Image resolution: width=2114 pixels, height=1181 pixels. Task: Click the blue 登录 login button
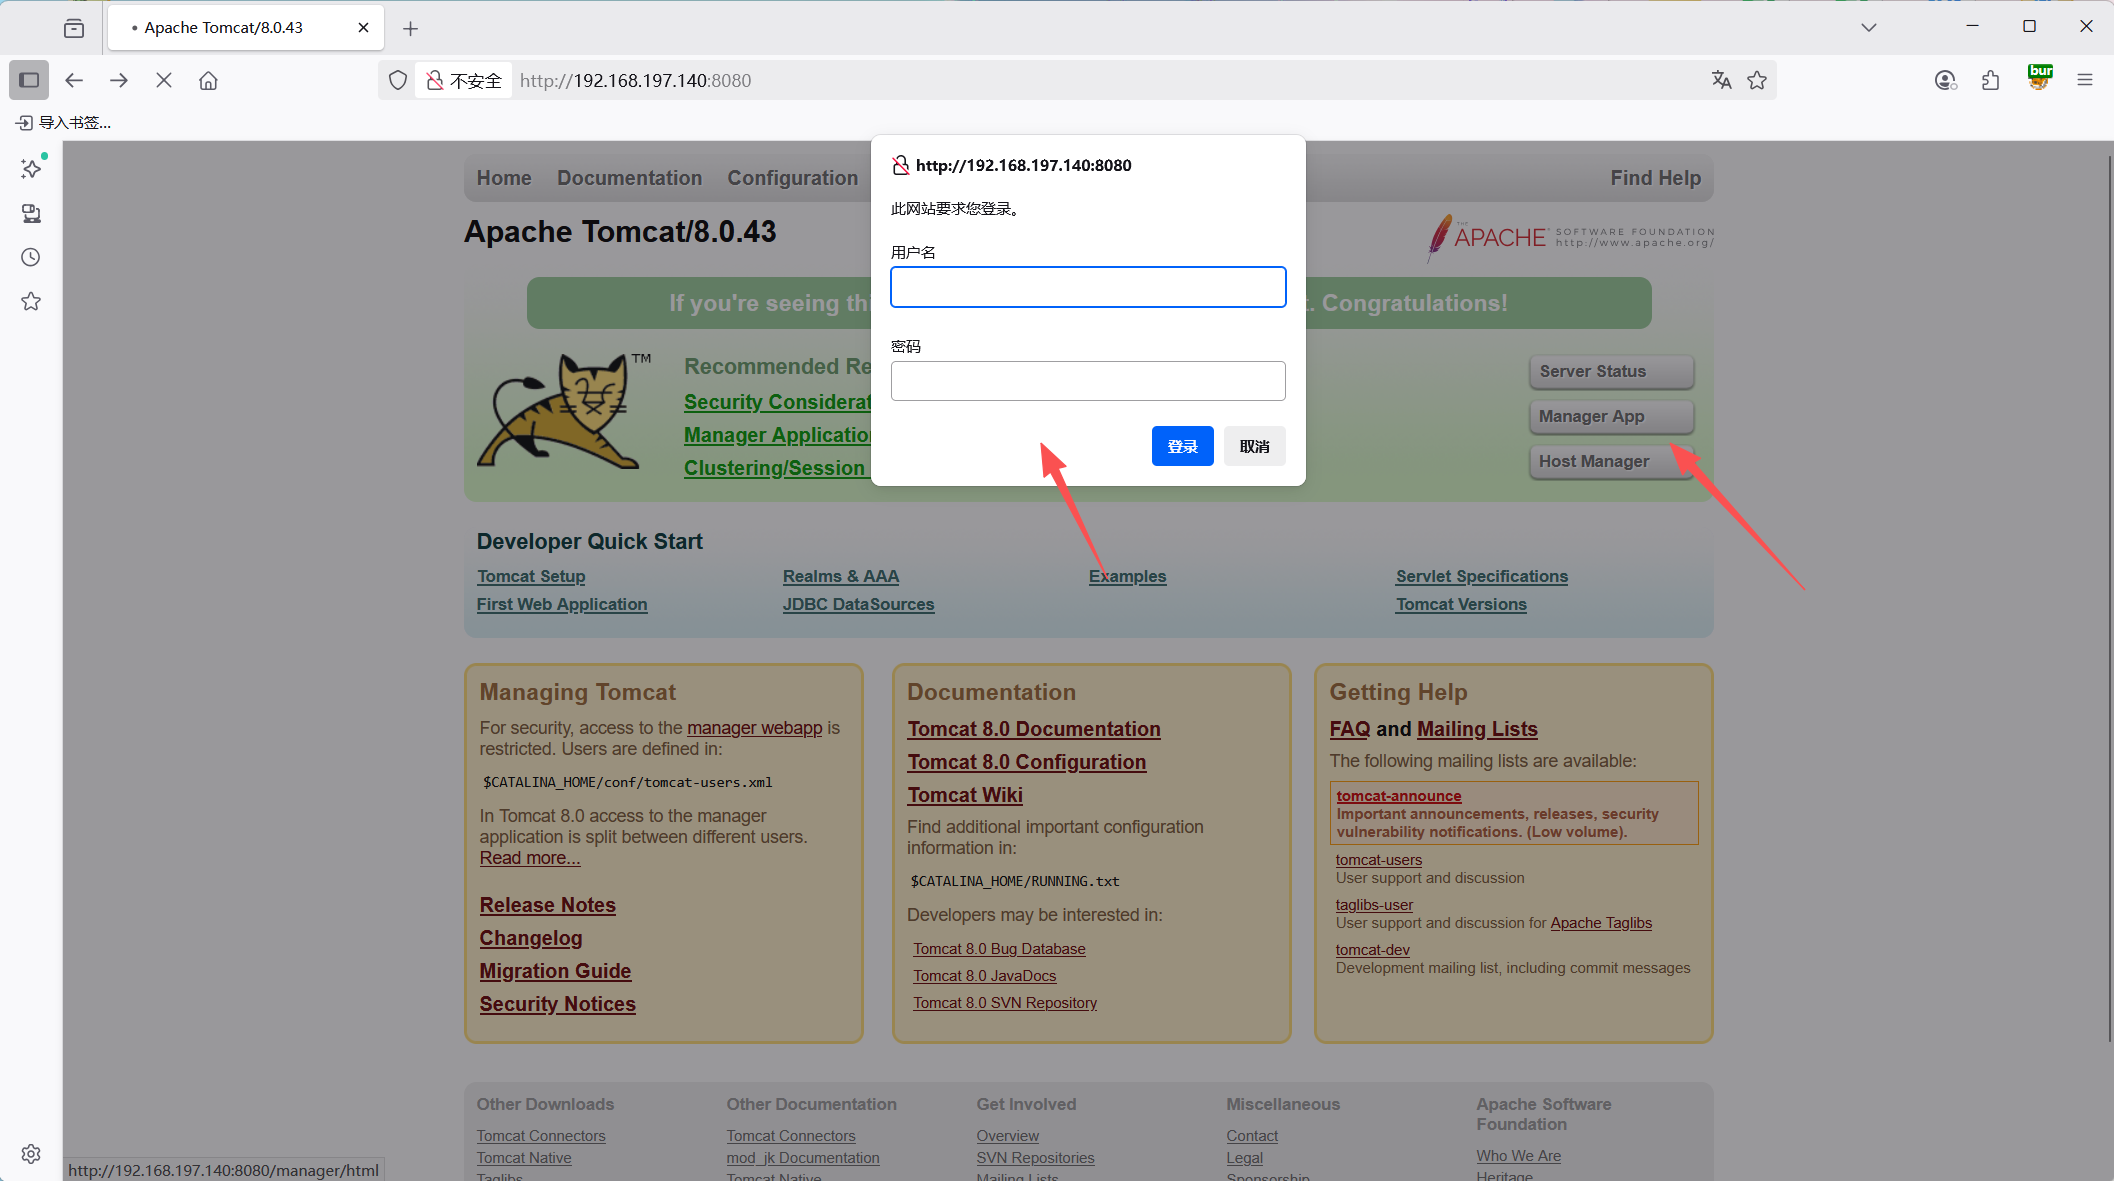tap(1182, 446)
